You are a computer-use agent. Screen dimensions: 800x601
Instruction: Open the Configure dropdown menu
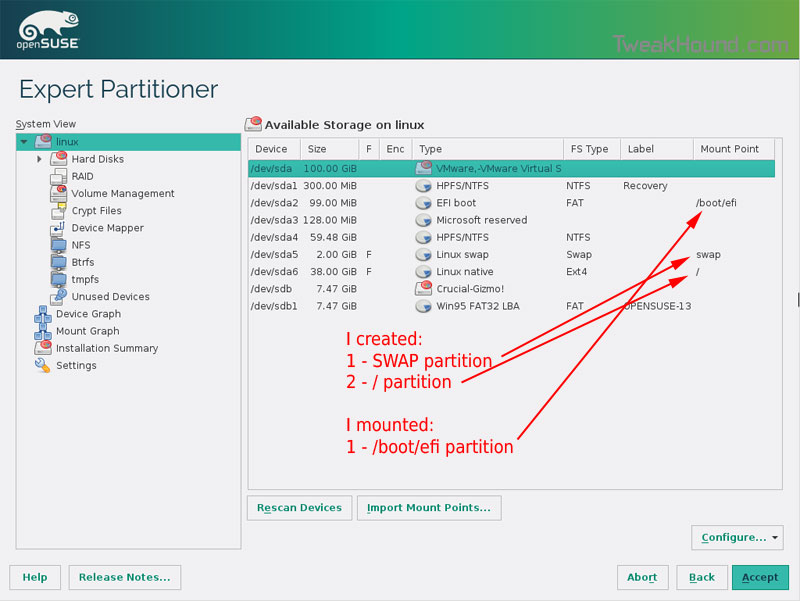click(x=737, y=537)
